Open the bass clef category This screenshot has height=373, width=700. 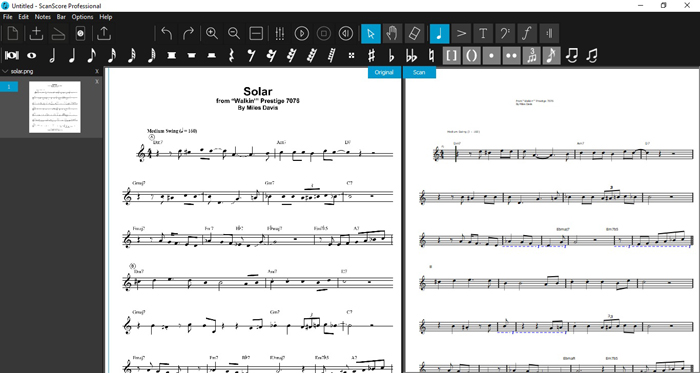(505, 33)
